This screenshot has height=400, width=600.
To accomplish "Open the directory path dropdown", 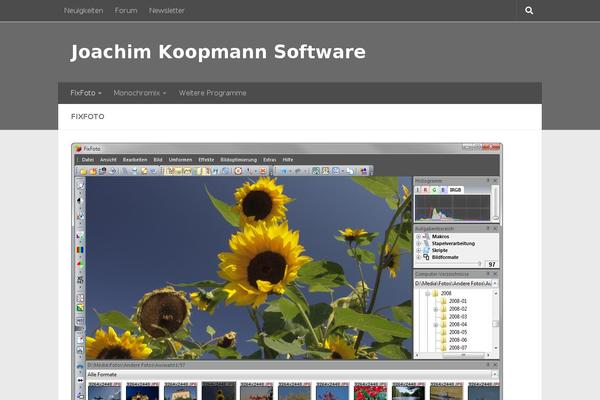I will tap(495, 284).
